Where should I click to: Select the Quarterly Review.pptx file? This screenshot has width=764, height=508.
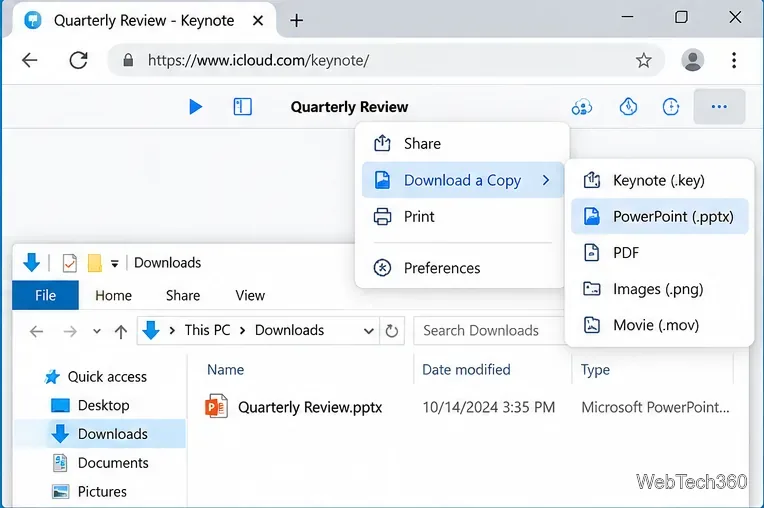click(x=310, y=407)
